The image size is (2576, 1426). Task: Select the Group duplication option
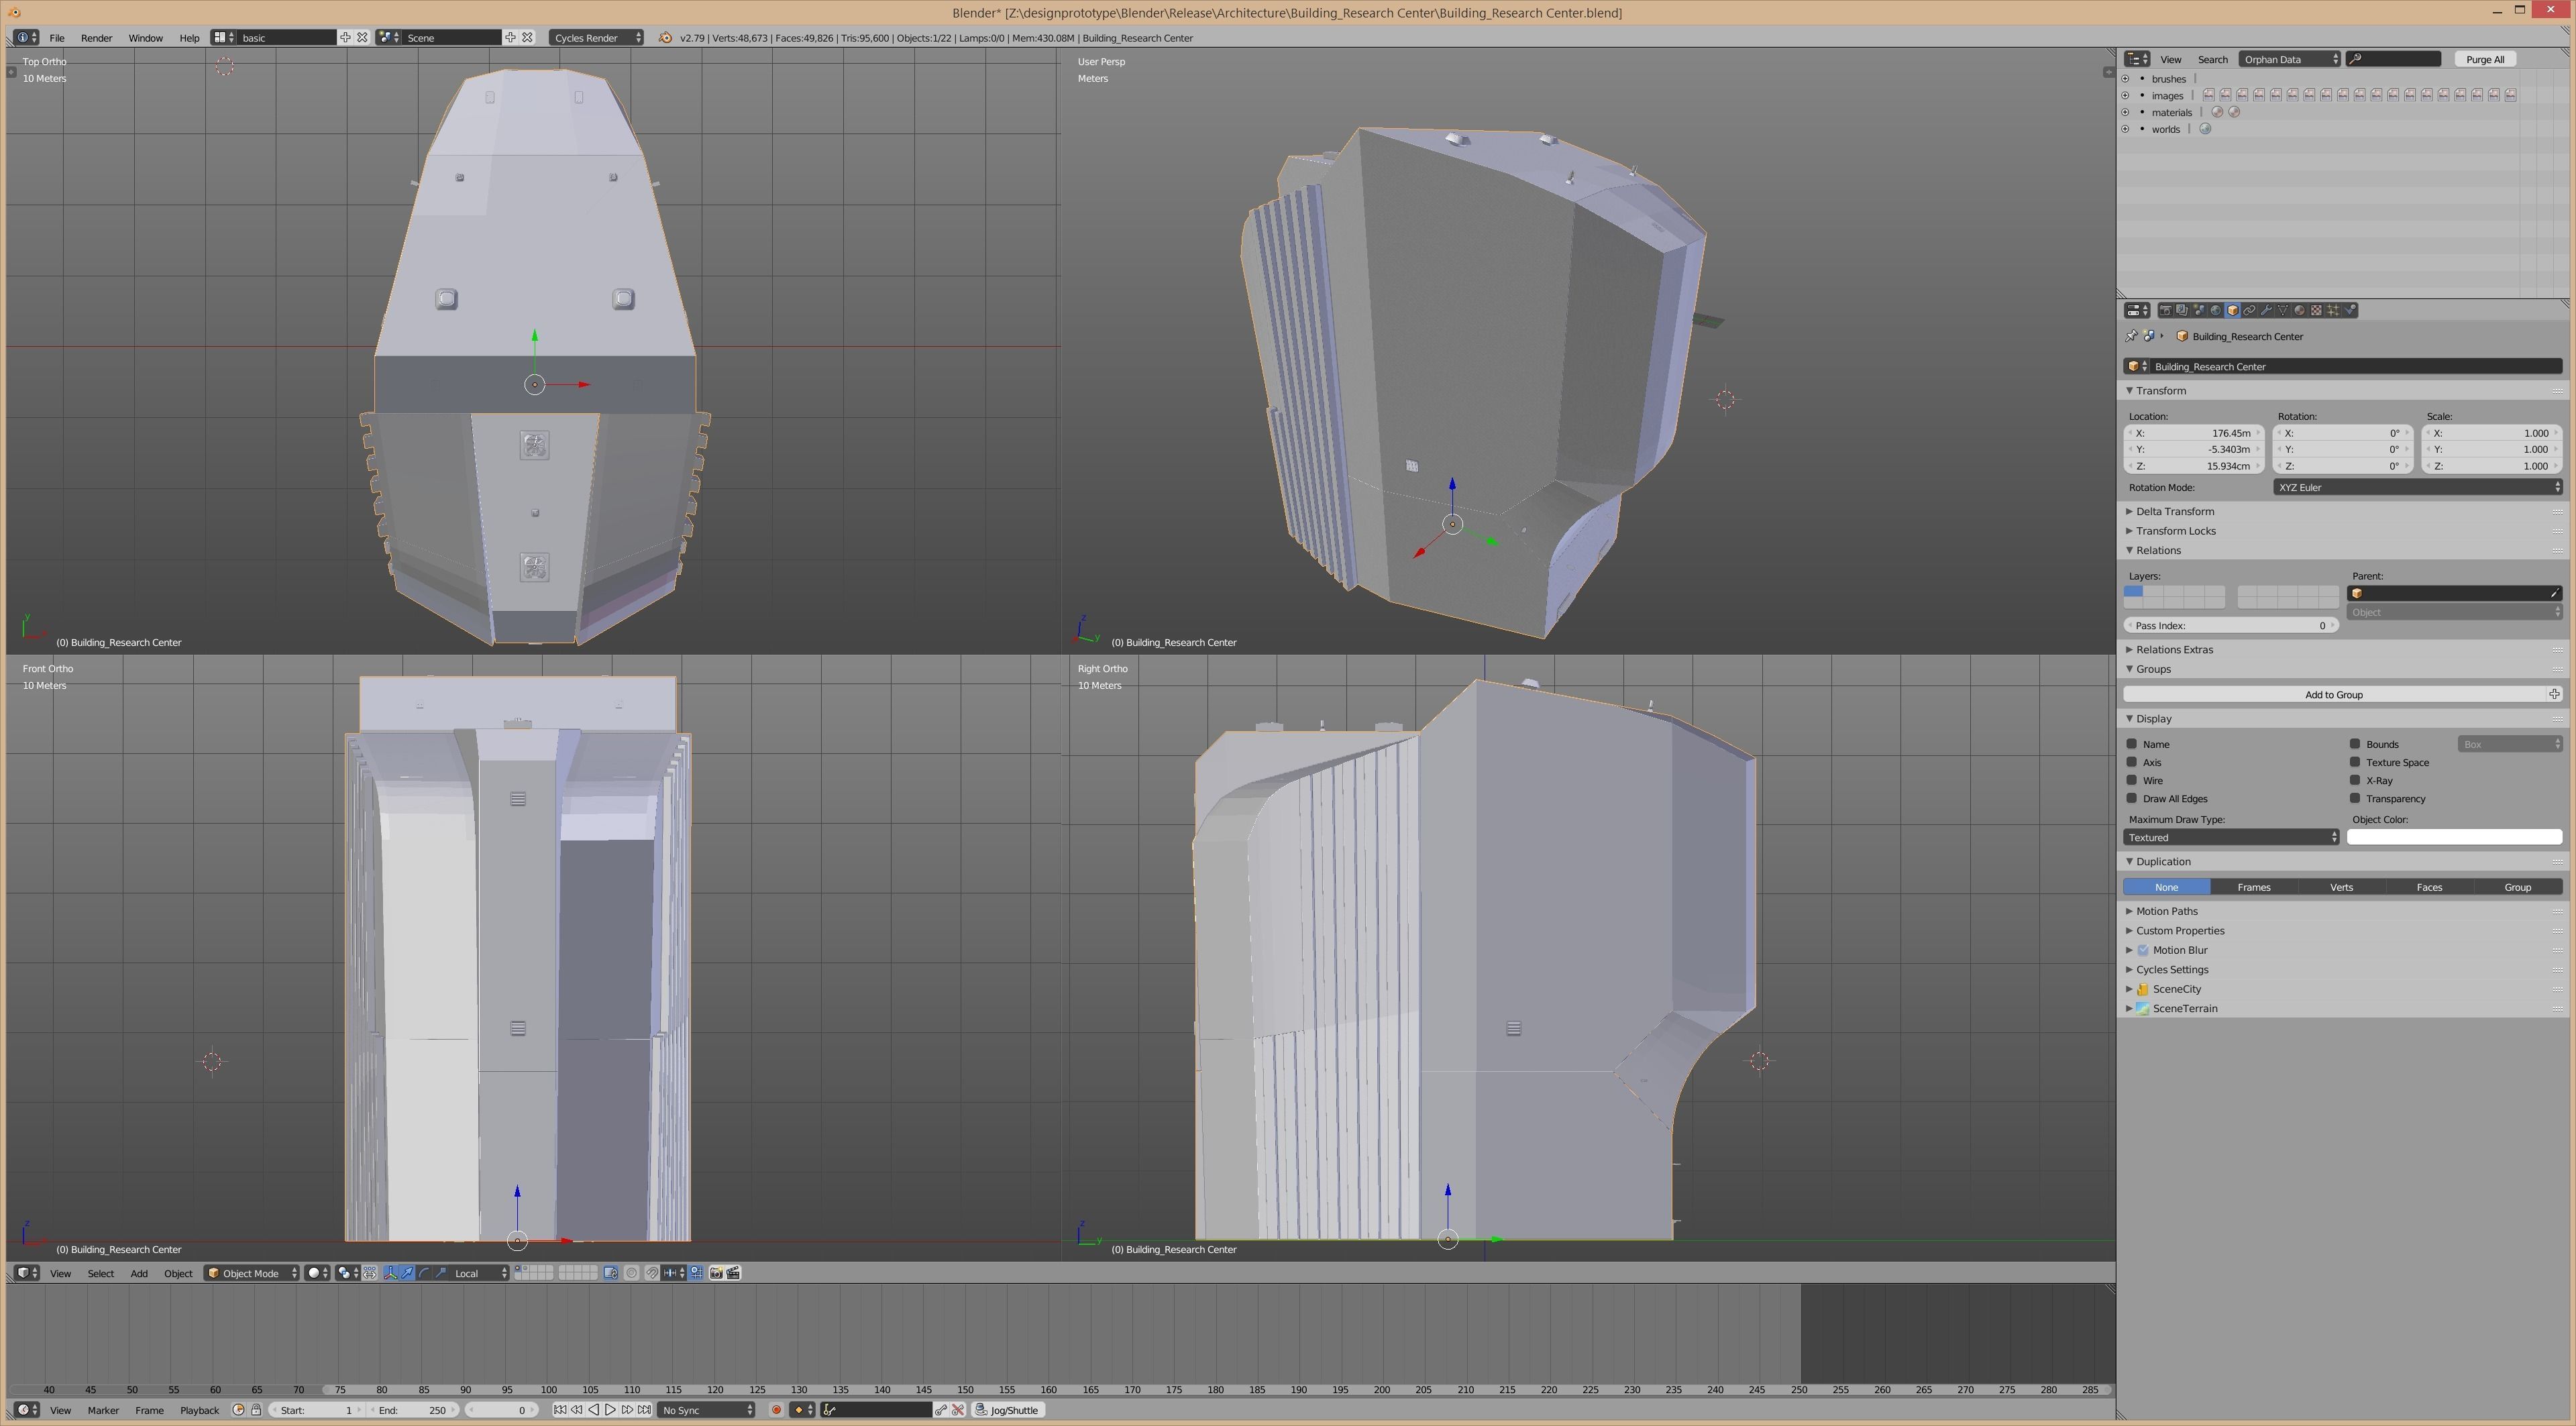pos(2517,887)
